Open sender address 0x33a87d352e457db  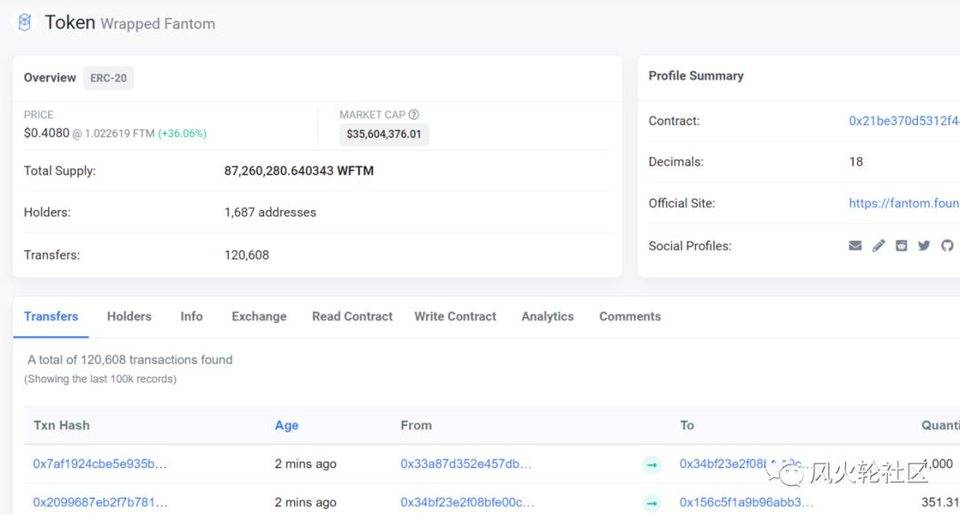(x=466, y=464)
